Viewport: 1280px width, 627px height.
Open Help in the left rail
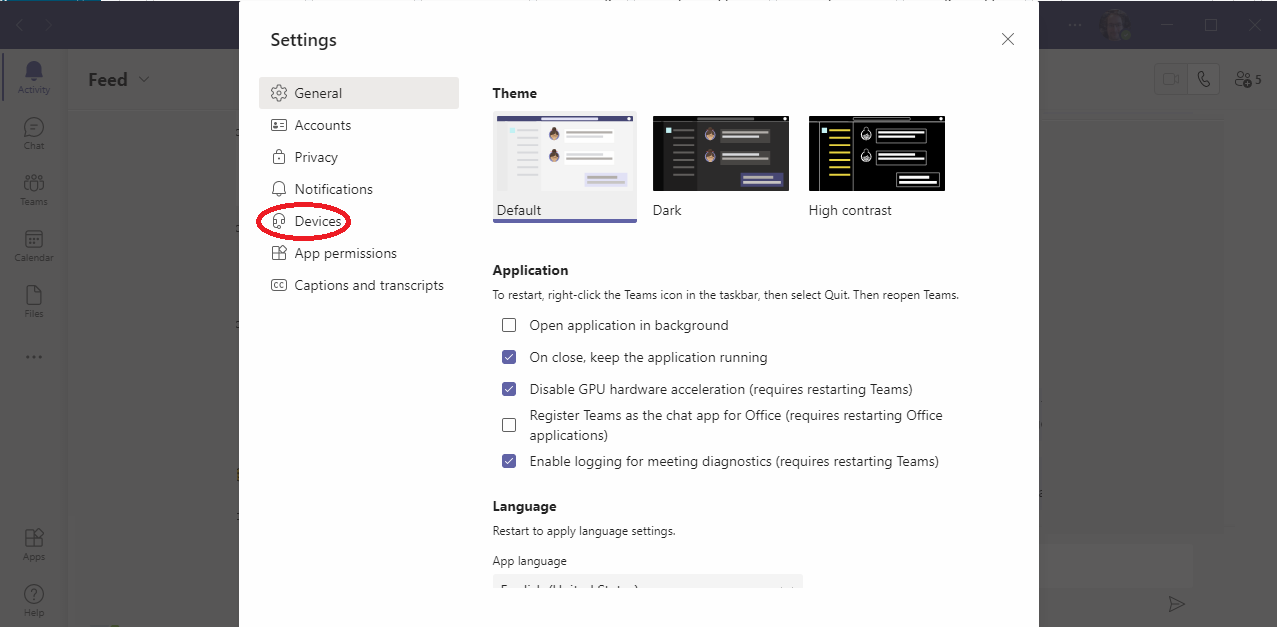coord(34,600)
